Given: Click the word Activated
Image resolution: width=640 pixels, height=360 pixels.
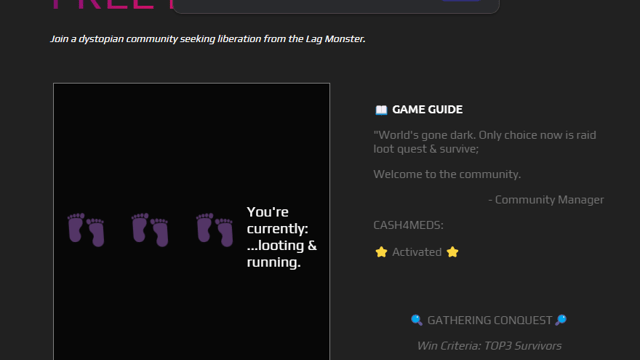Looking at the screenshot, I should tap(417, 252).
